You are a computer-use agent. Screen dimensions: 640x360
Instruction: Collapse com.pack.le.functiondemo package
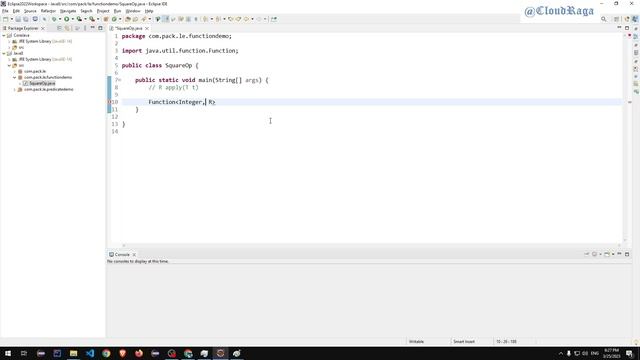tap(15, 77)
